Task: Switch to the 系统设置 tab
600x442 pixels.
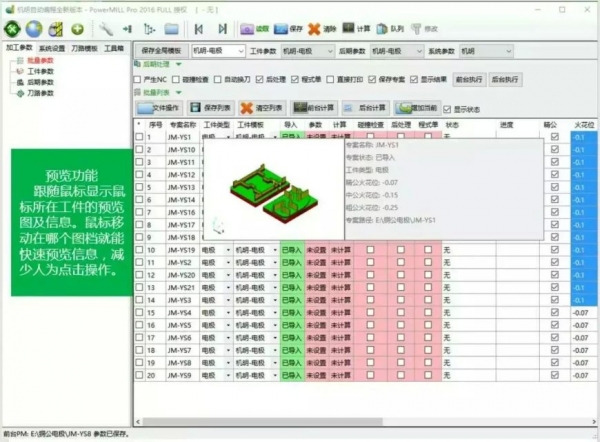Action: click(52, 48)
